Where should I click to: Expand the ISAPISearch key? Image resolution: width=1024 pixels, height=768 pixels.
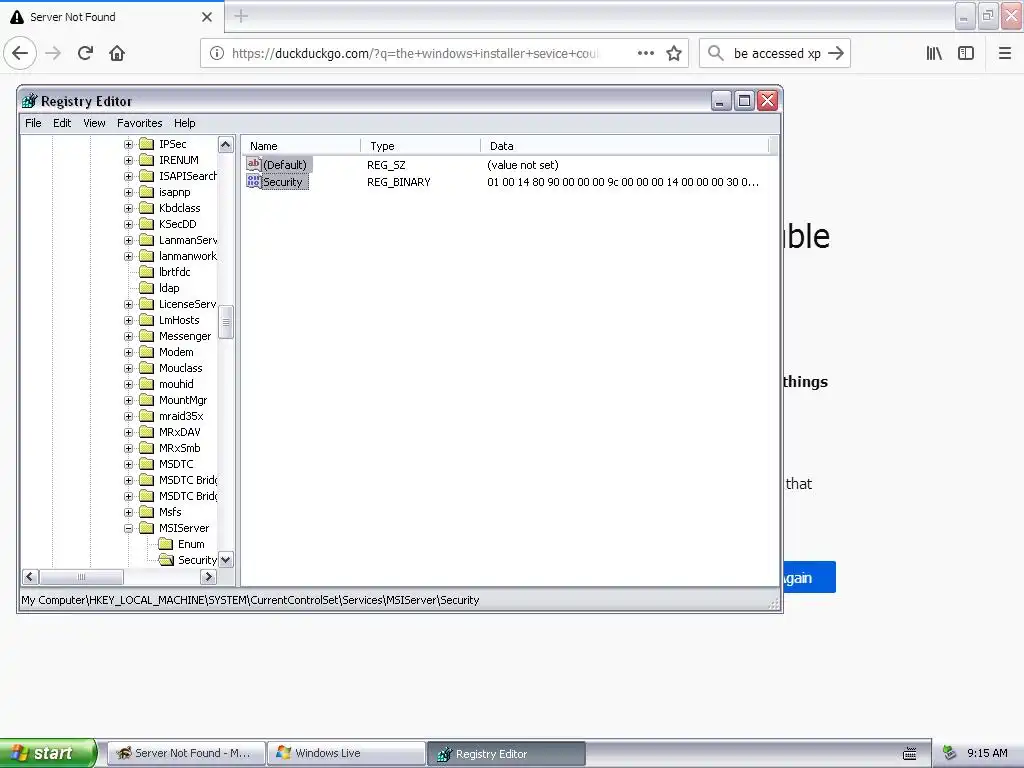(129, 176)
